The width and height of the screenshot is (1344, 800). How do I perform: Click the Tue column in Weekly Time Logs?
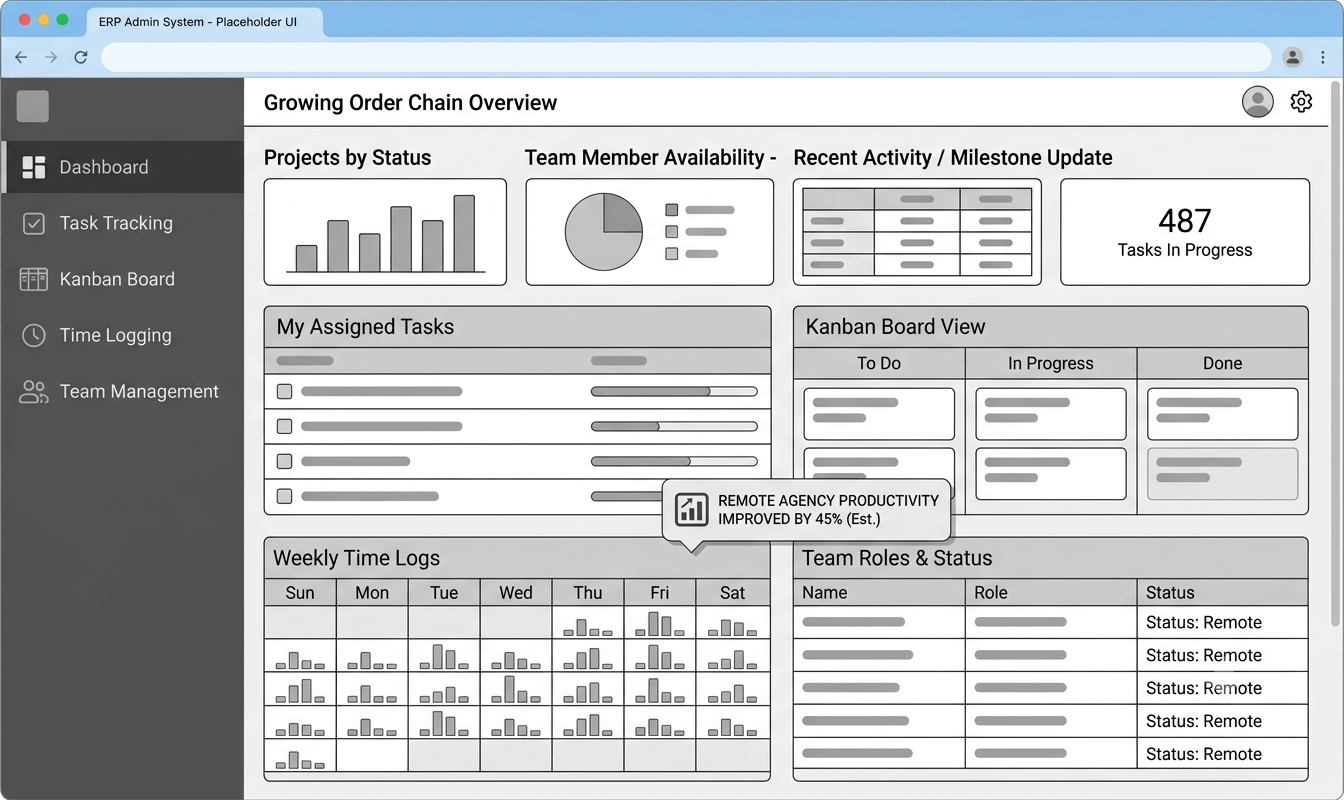444,592
